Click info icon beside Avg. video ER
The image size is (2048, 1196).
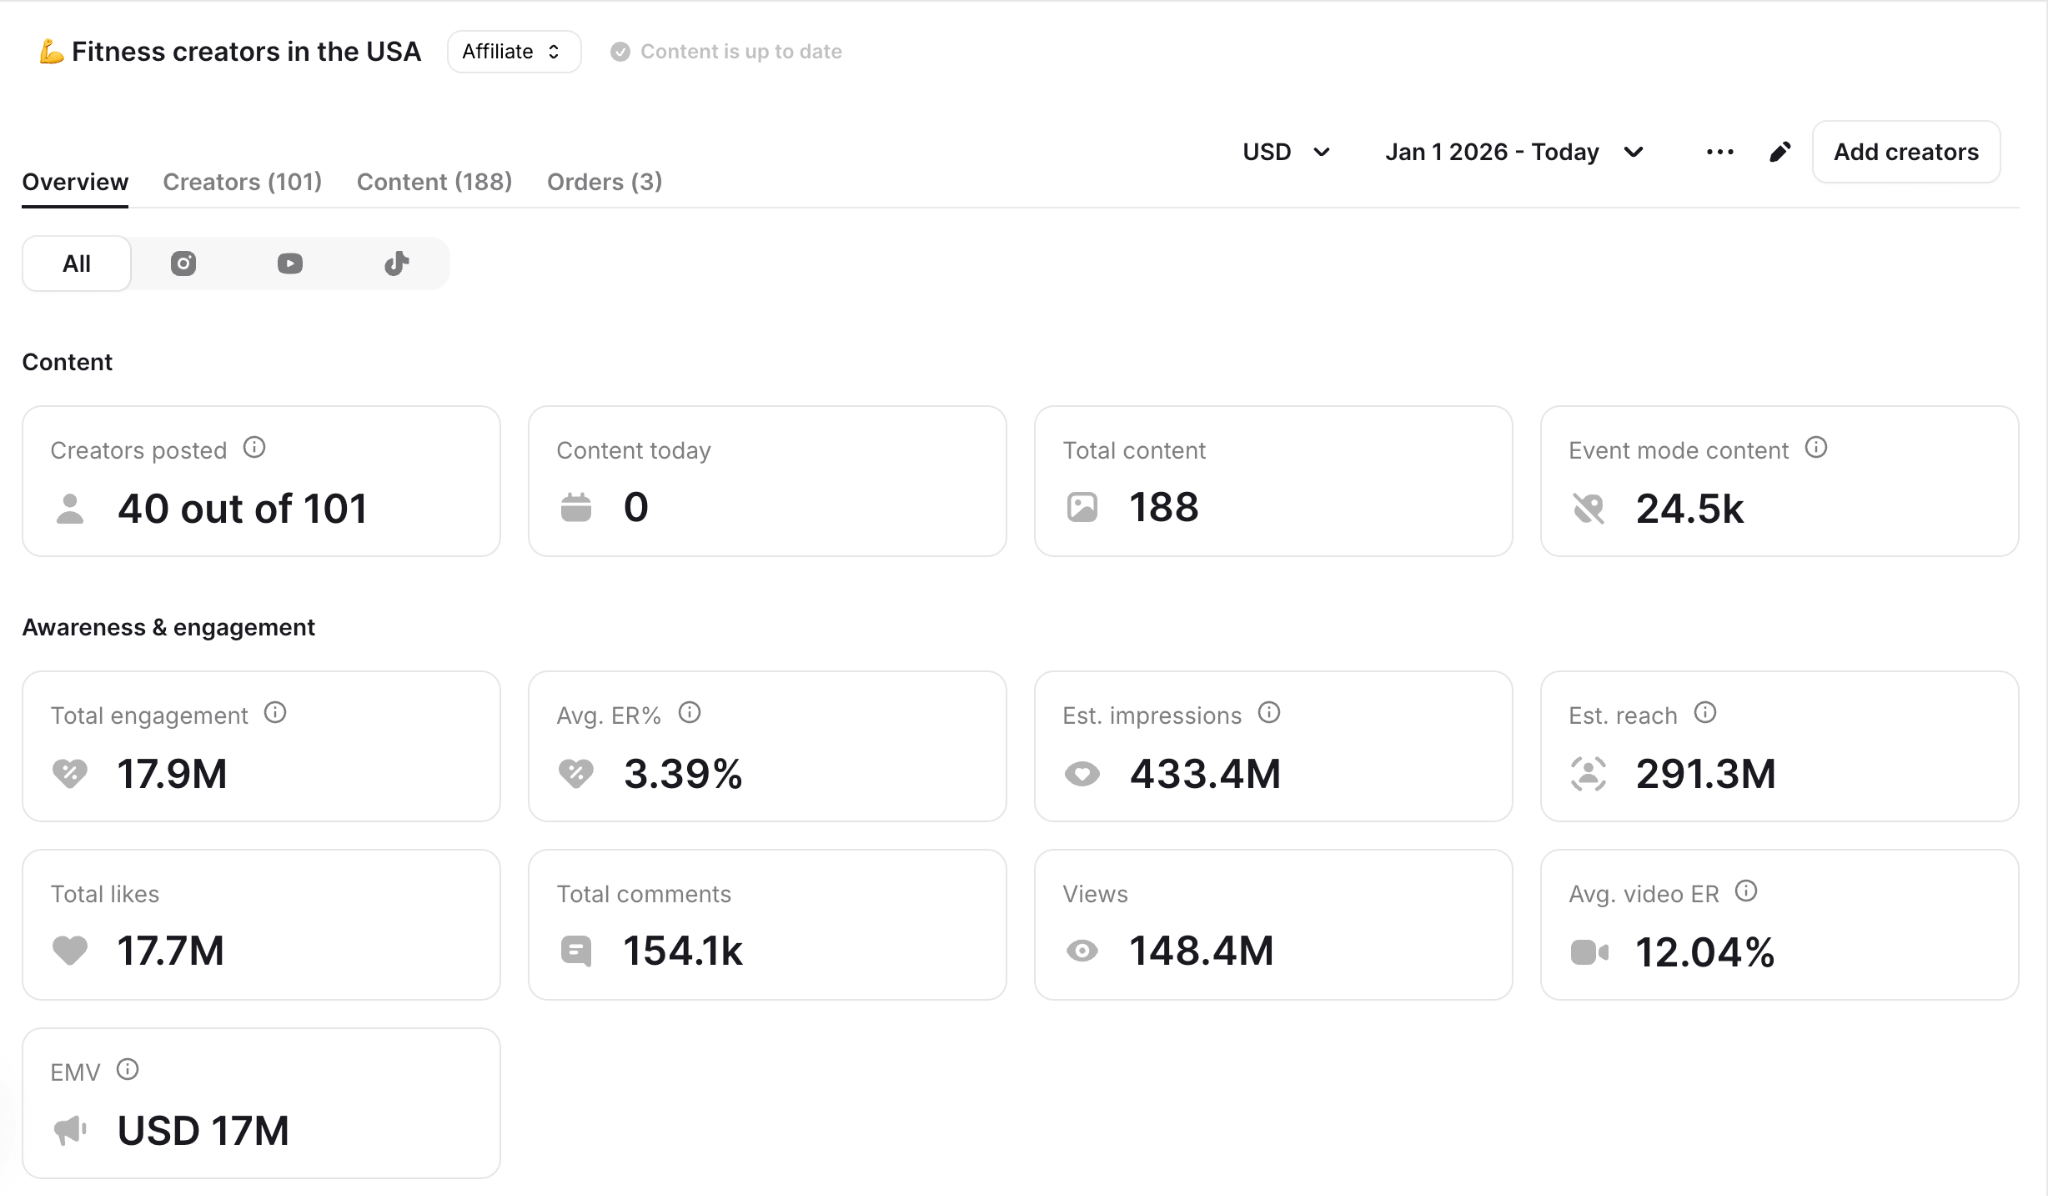(1746, 891)
